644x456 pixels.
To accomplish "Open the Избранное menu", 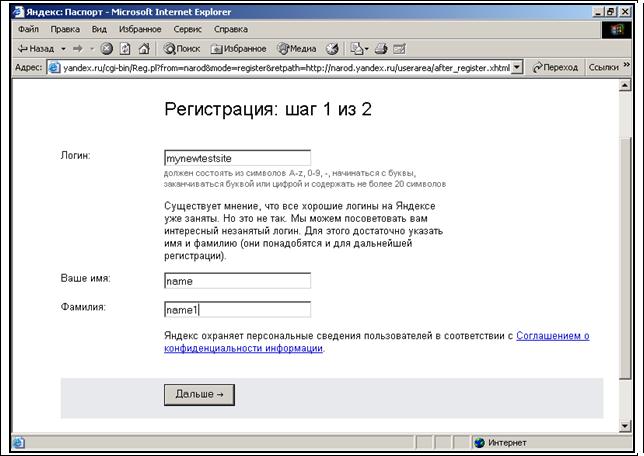I will pyautogui.click(x=140, y=29).
